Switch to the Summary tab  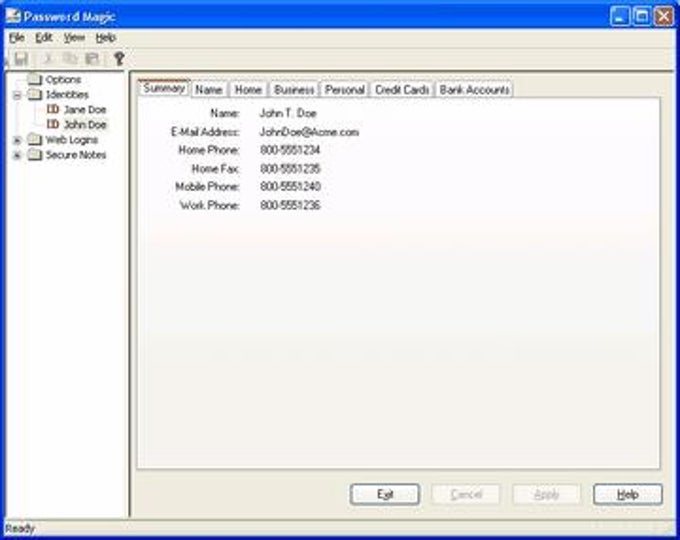(164, 88)
